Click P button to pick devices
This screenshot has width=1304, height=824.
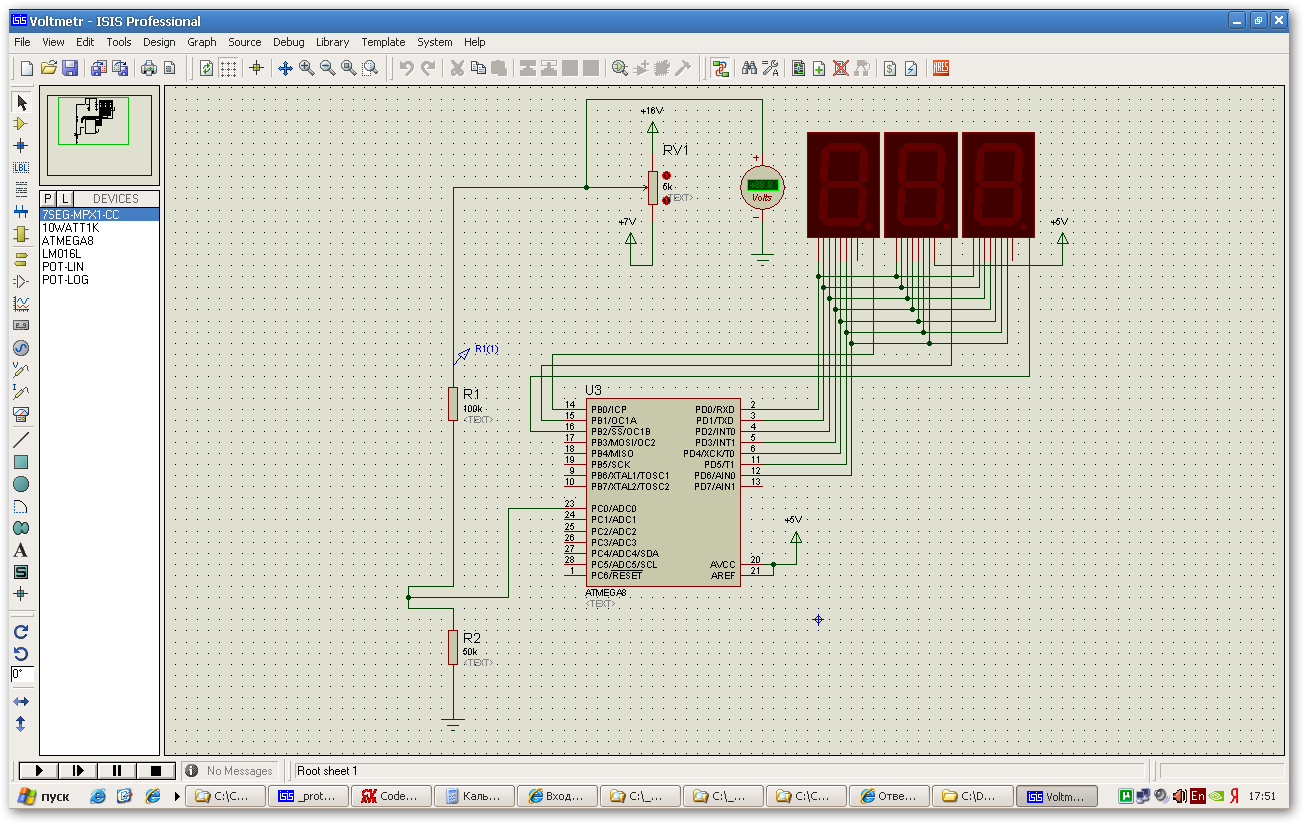(49, 199)
